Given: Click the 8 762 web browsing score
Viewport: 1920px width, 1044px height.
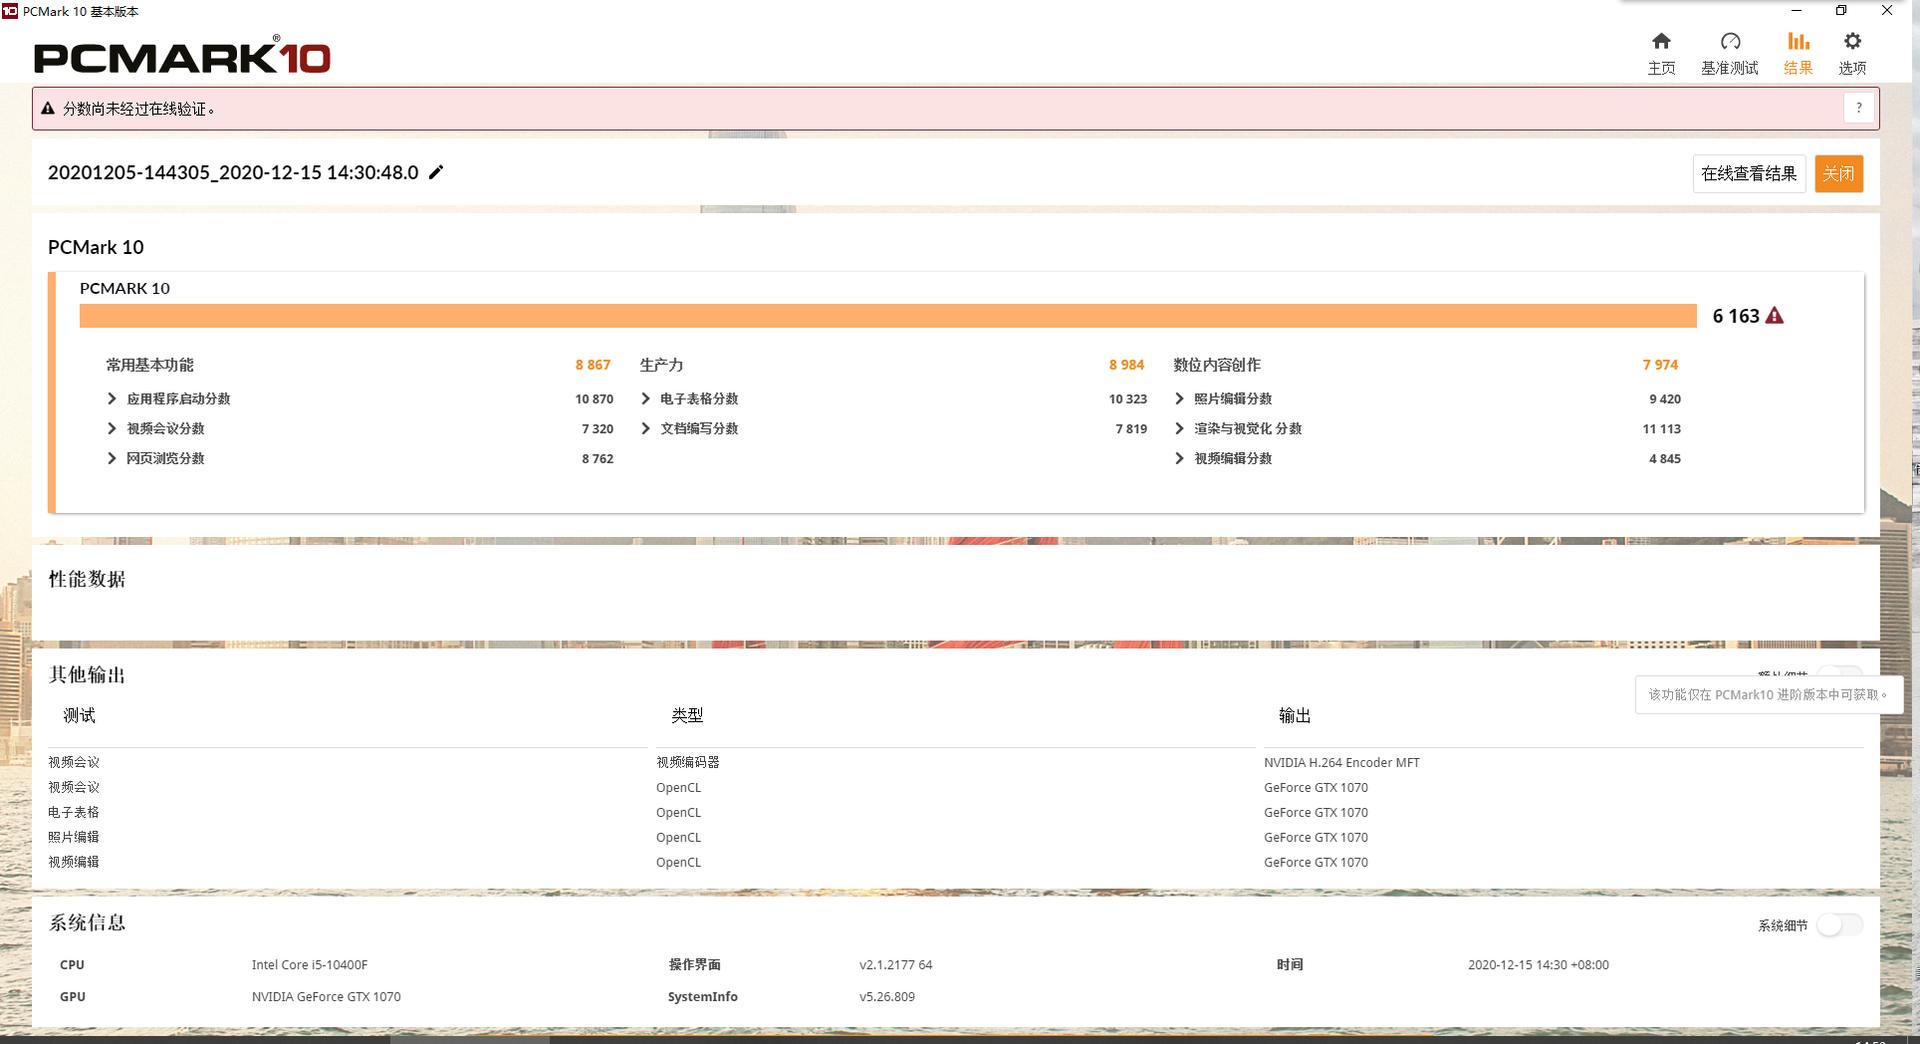Looking at the screenshot, I should click(597, 459).
